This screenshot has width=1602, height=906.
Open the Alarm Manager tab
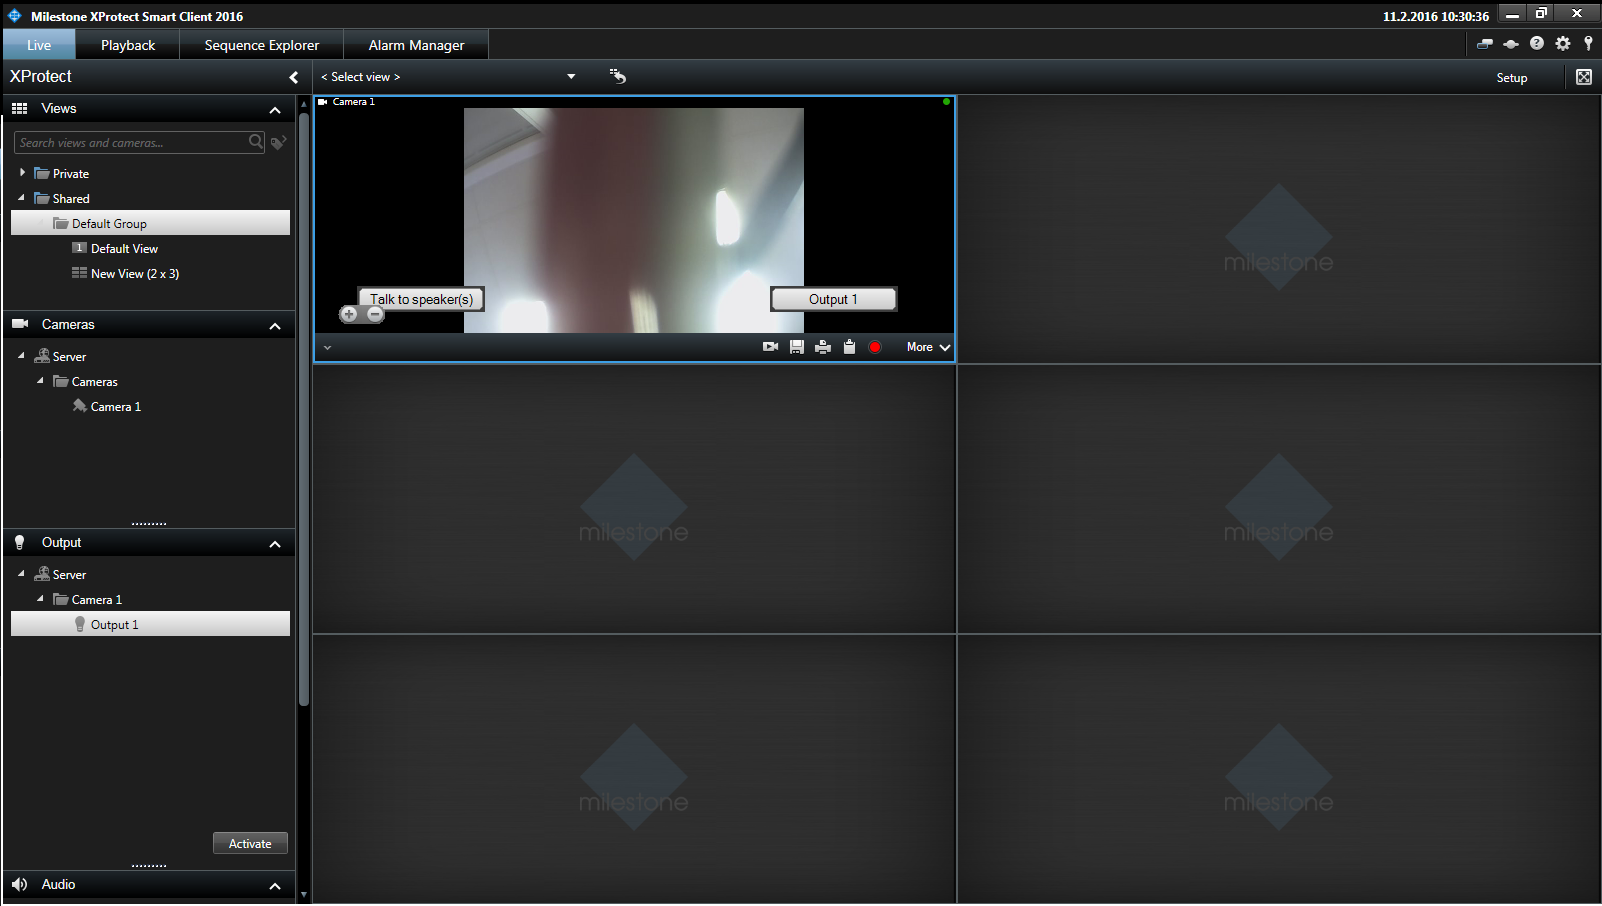[x=416, y=45]
